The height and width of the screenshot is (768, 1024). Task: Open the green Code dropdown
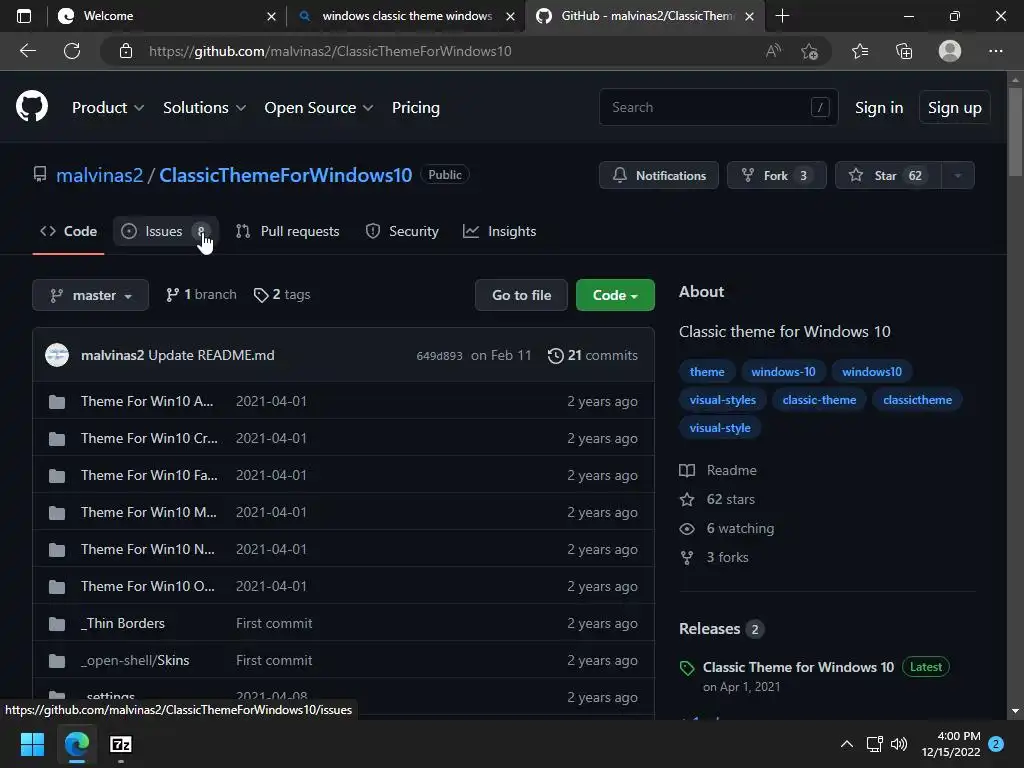(615, 295)
